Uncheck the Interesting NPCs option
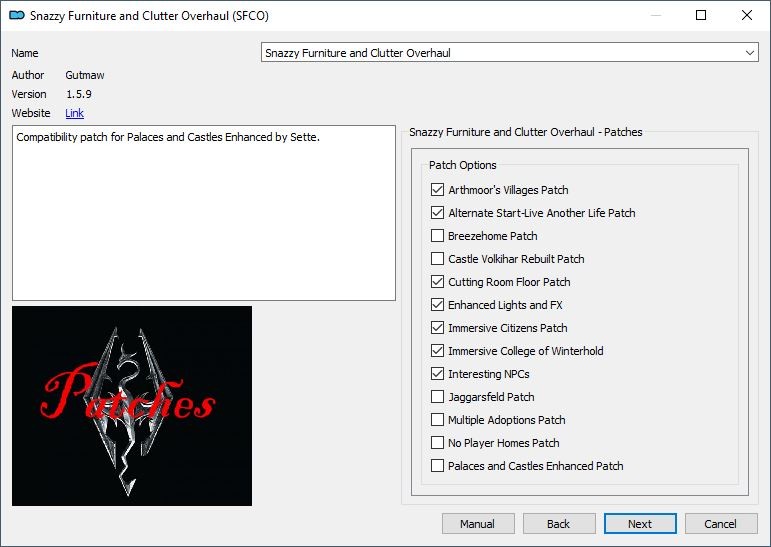Viewport: 771px width, 547px height. [437, 374]
